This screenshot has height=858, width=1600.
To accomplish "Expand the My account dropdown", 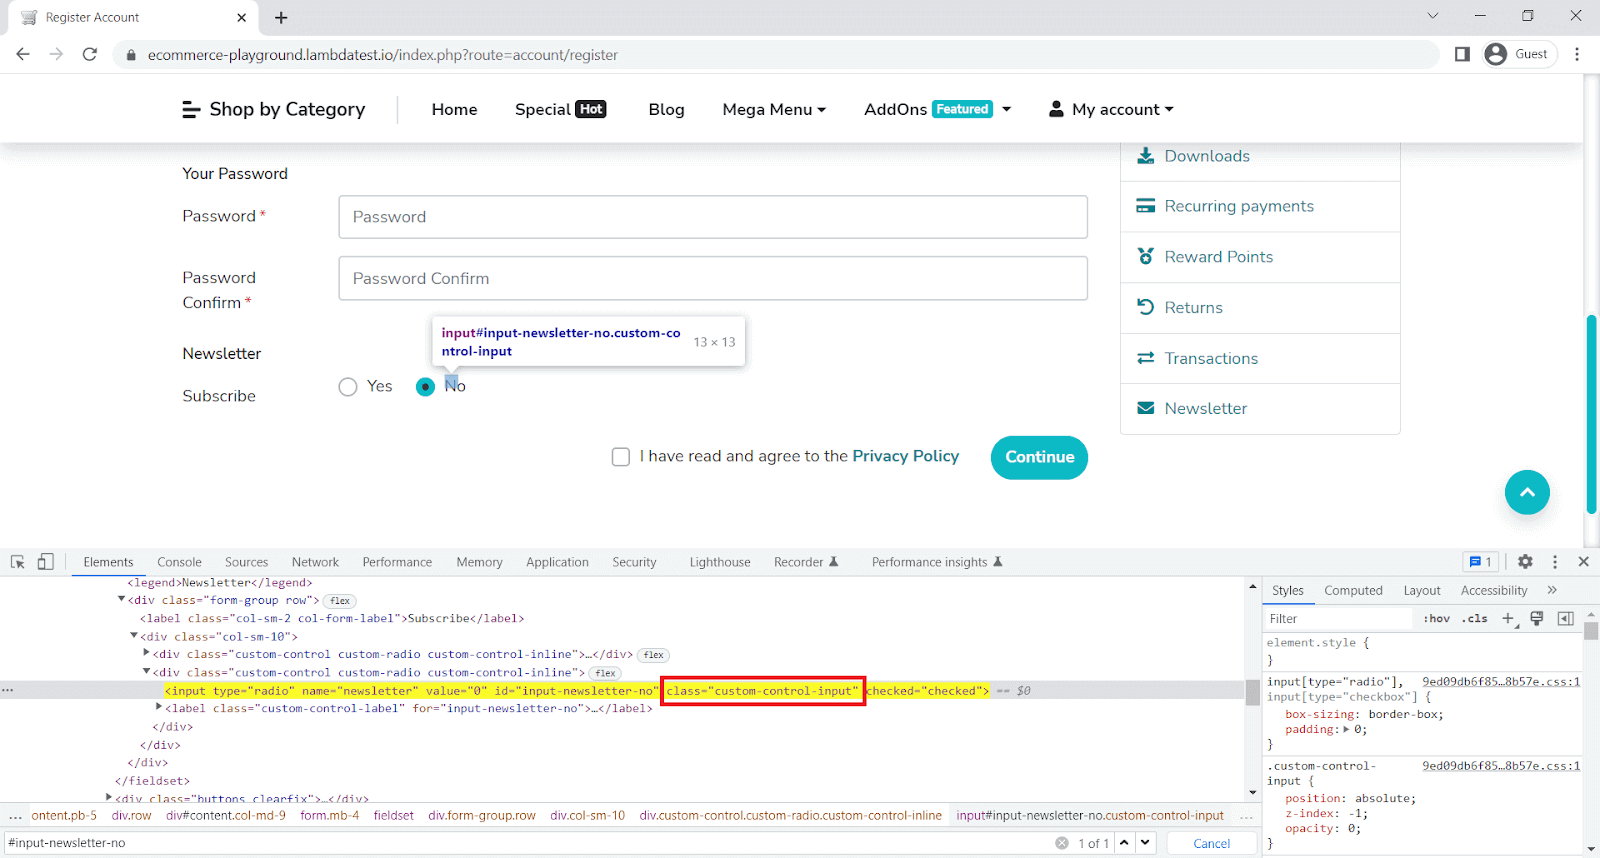I will click(x=1111, y=109).
